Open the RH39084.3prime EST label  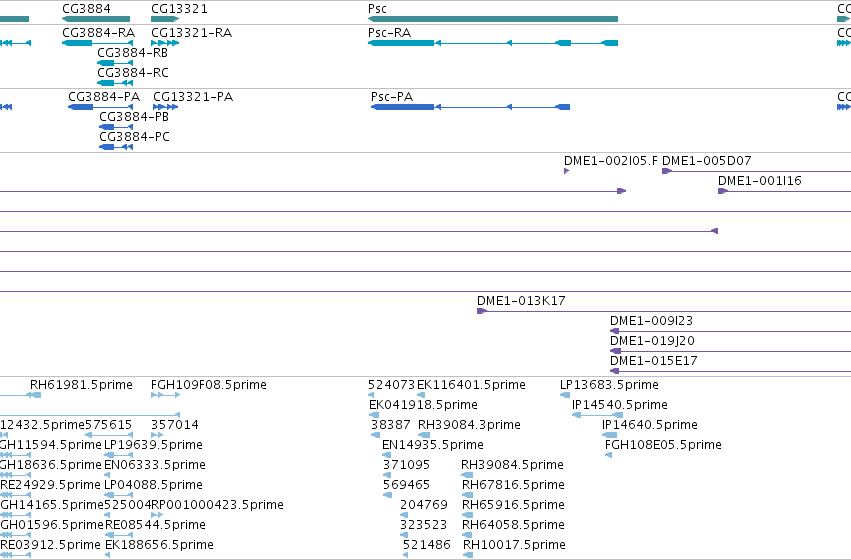click(469, 425)
